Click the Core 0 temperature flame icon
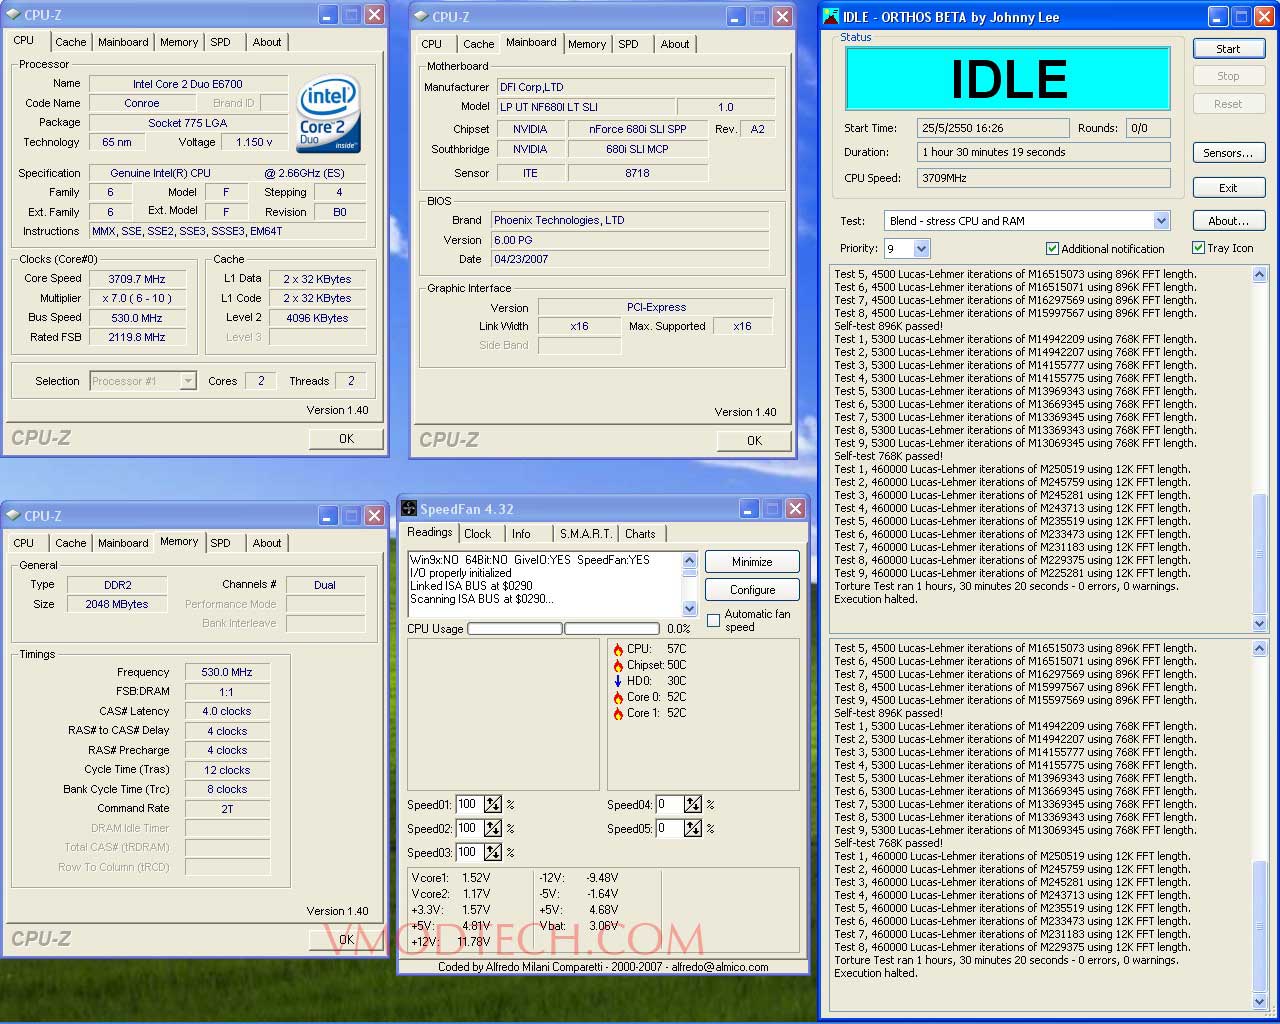 point(618,698)
